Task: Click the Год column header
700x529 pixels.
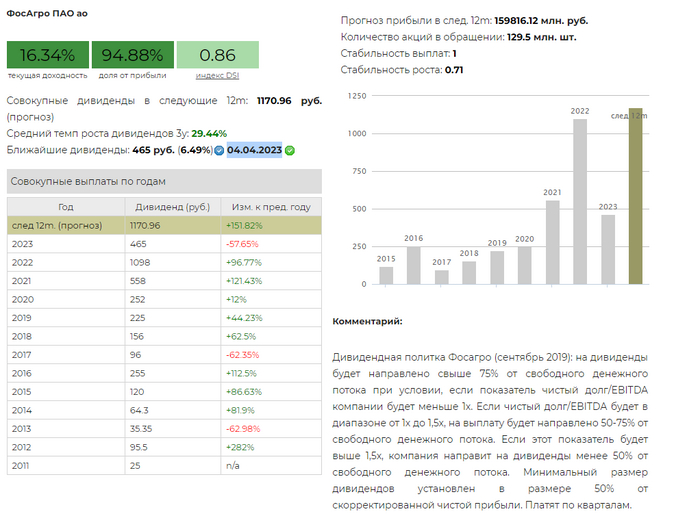Action: point(66,207)
